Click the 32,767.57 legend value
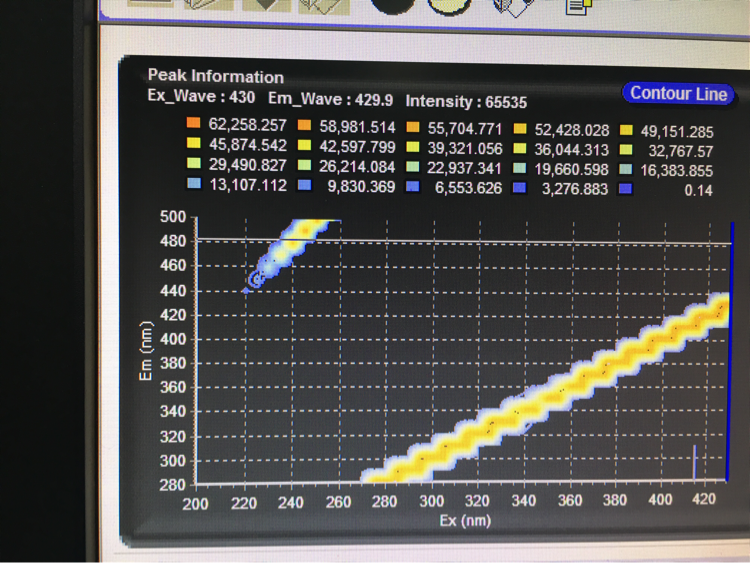 coord(681,152)
